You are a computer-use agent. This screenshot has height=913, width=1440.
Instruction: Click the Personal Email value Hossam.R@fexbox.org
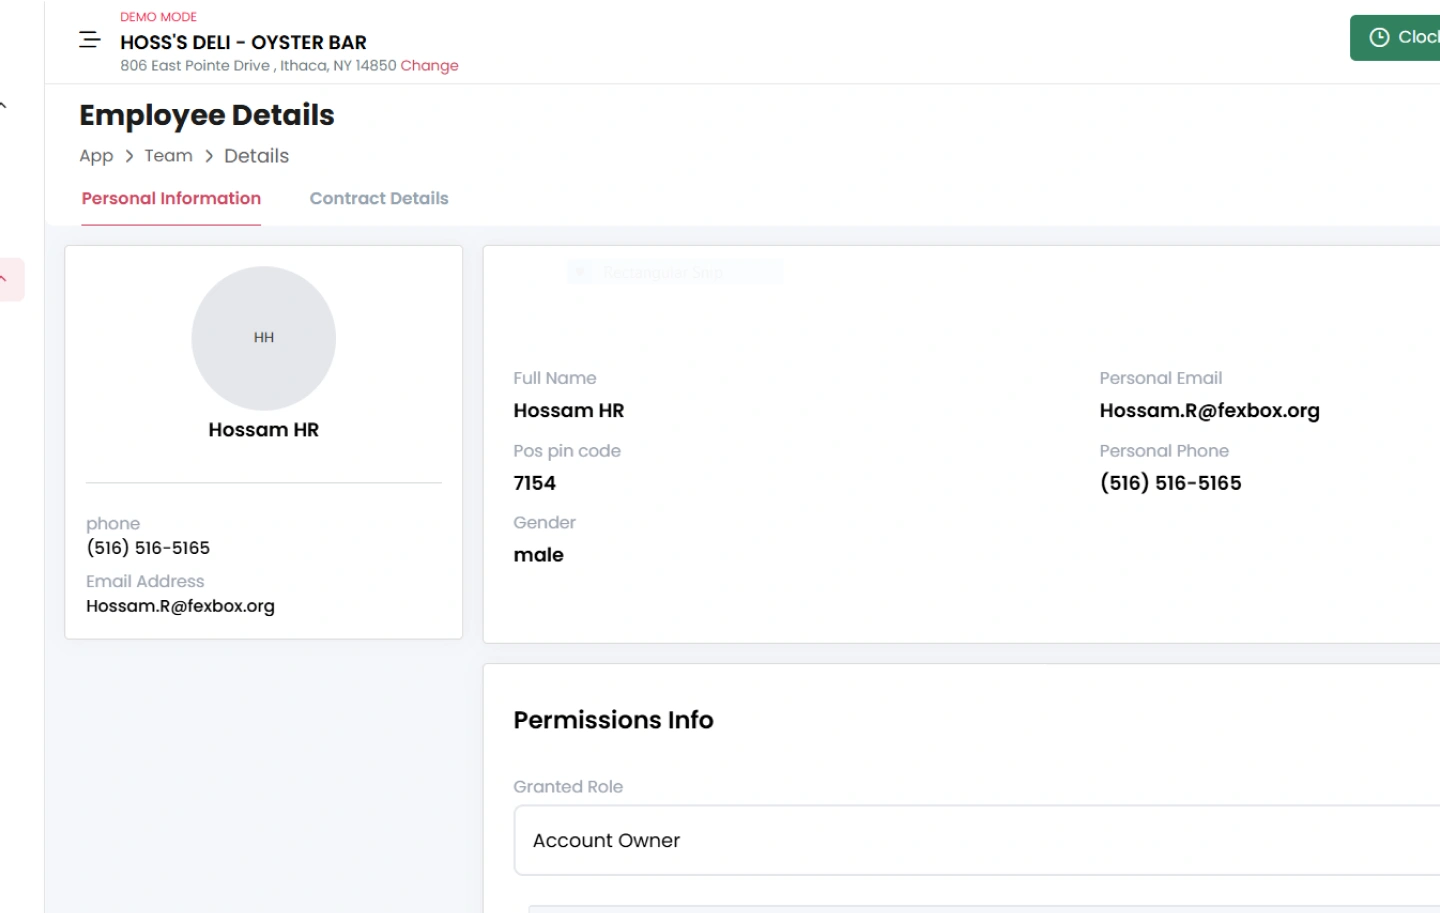click(x=1209, y=410)
